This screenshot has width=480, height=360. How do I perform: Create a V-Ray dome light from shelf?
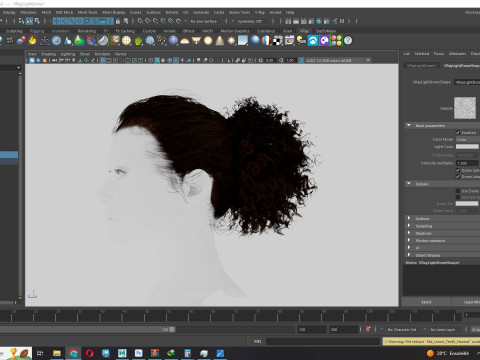pyautogui.click(x=185, y=41)
